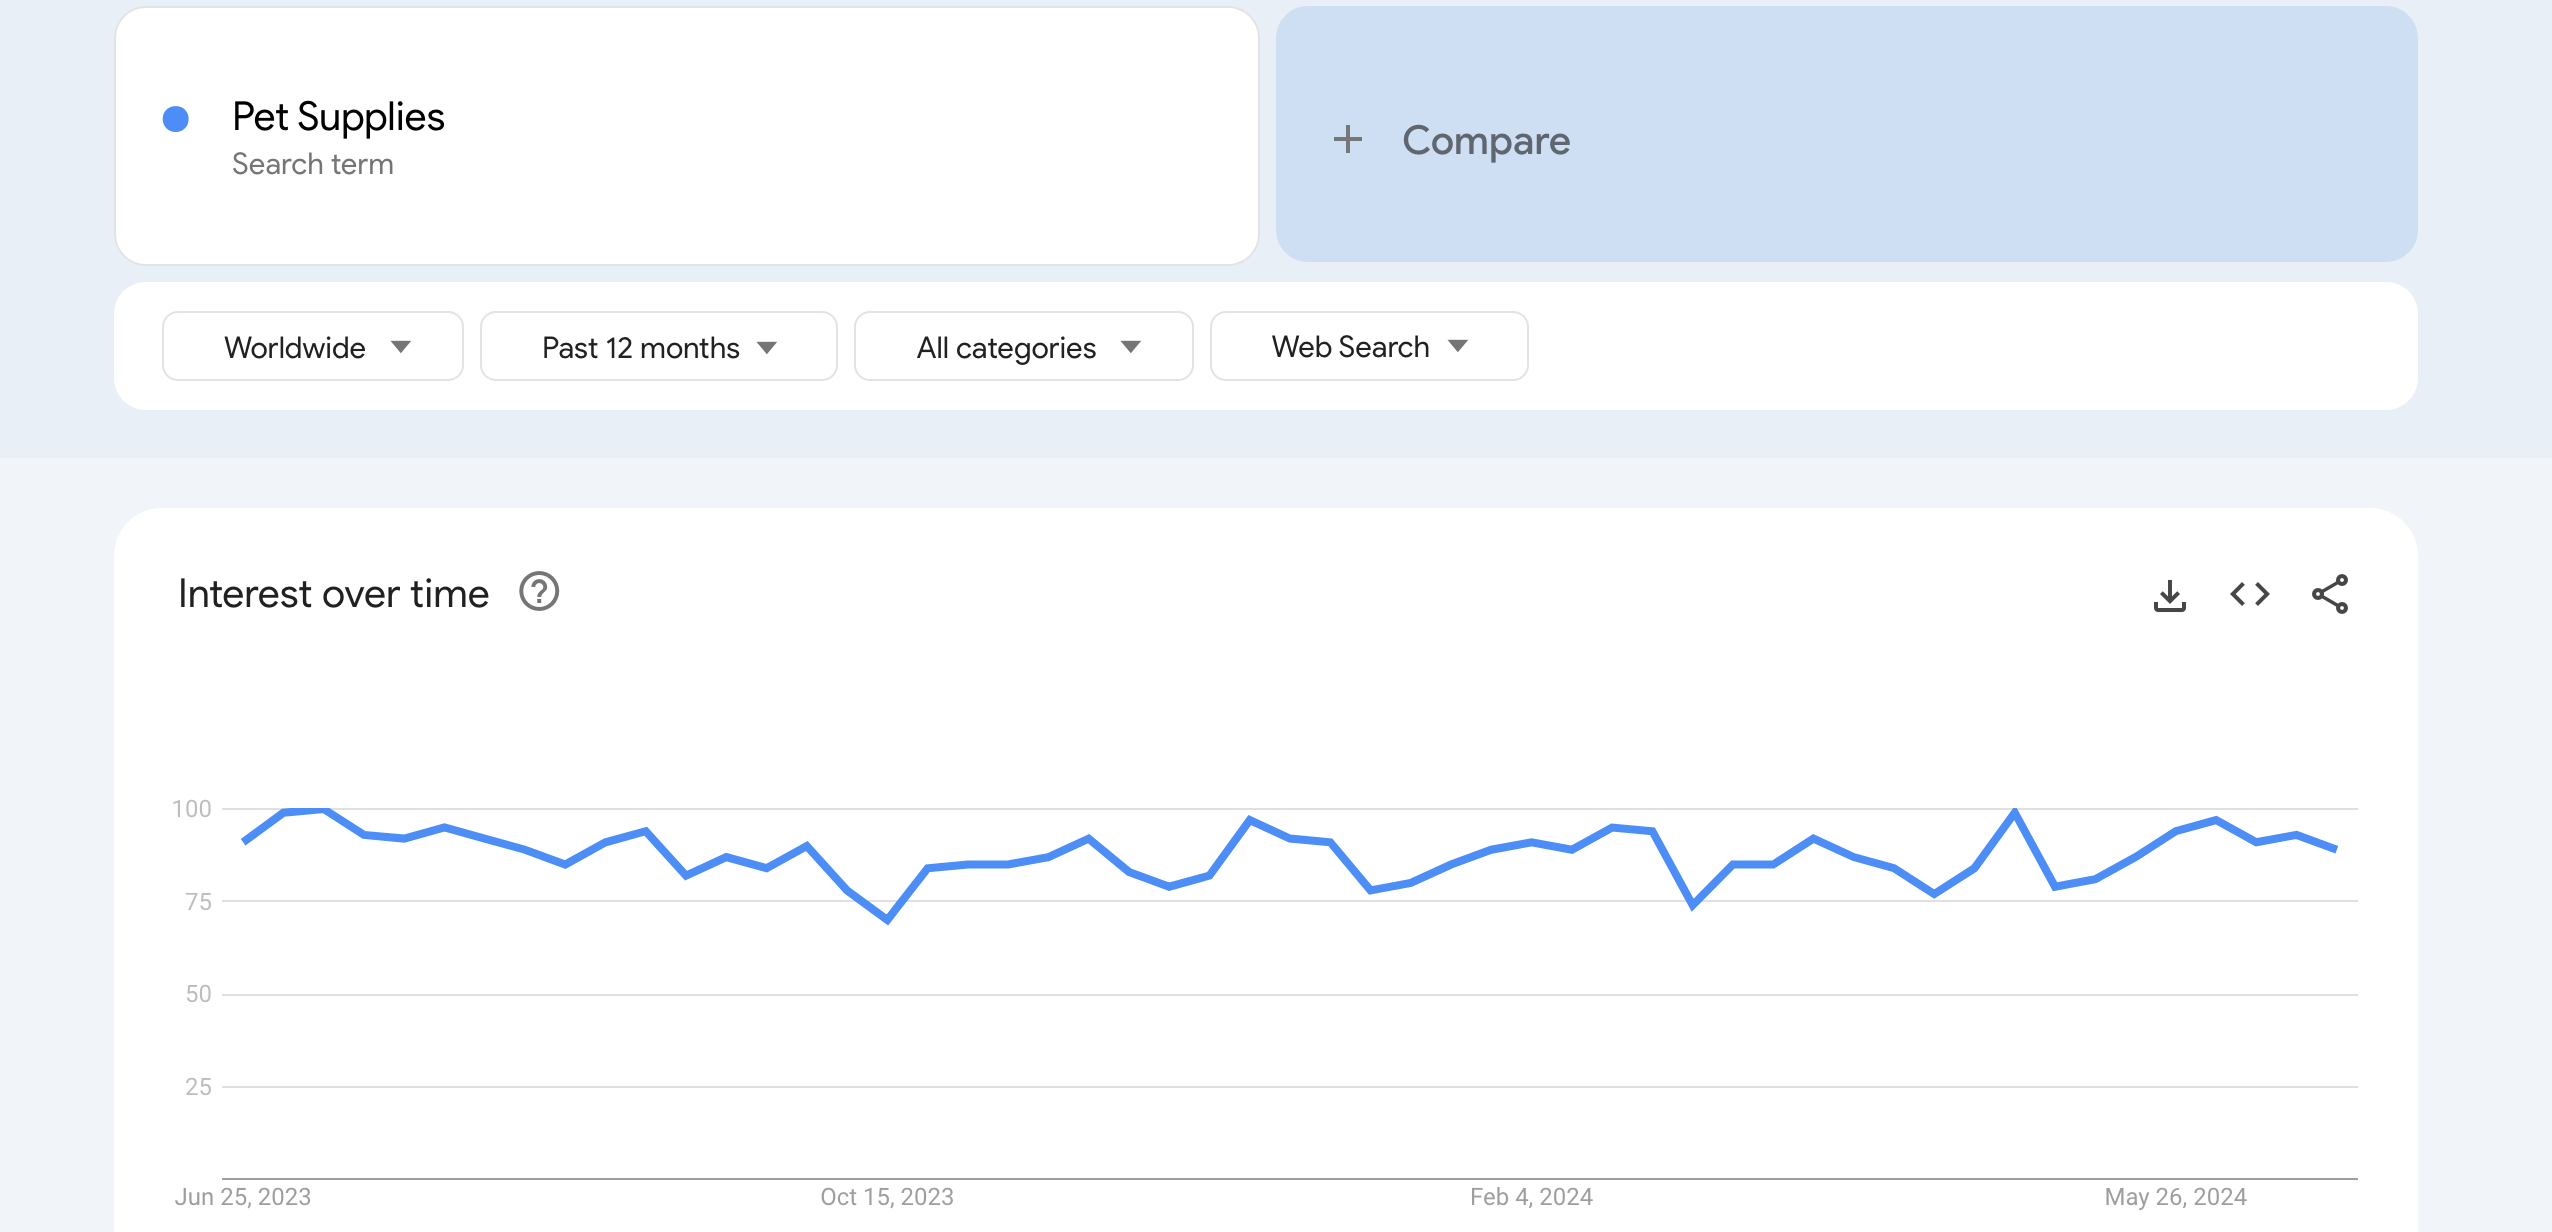Open help for Interest over time

pos(538,592)
